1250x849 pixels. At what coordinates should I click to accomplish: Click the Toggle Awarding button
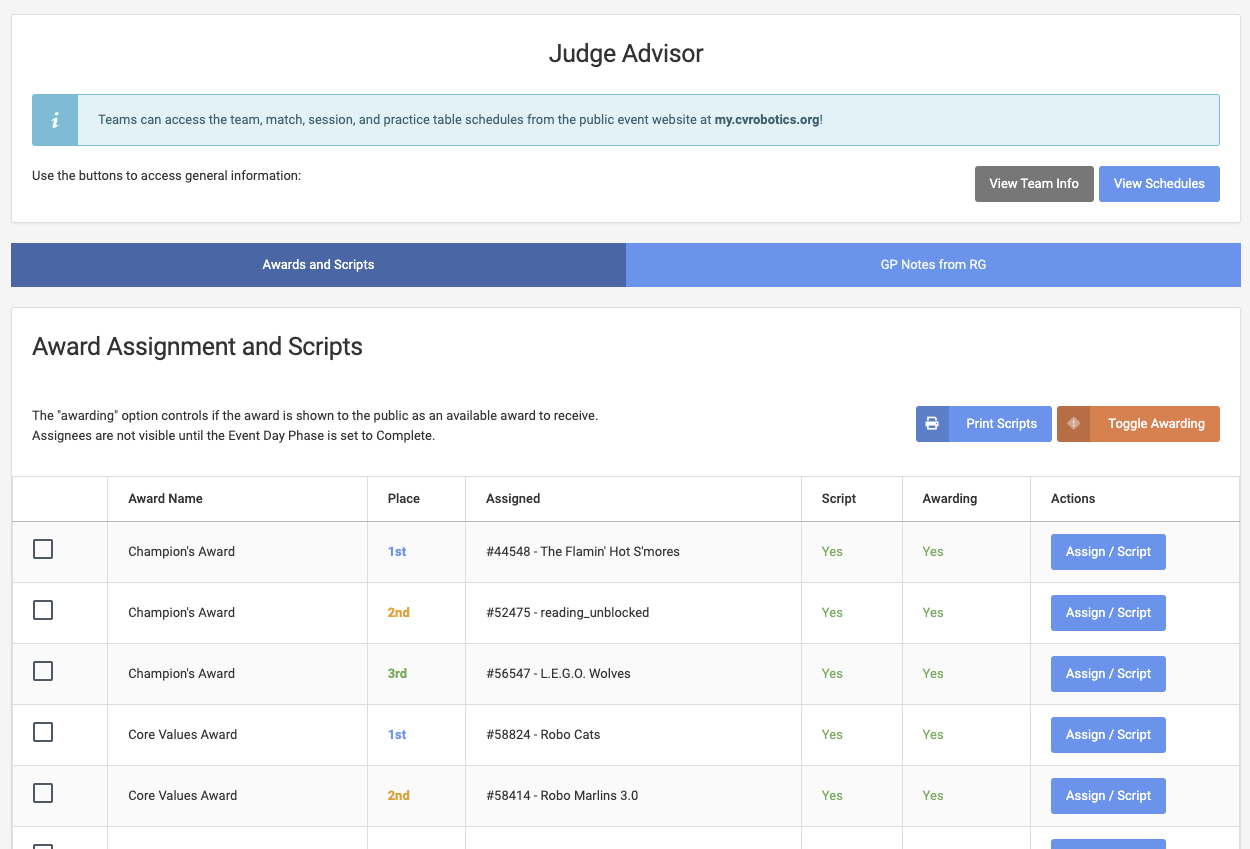1155,424
